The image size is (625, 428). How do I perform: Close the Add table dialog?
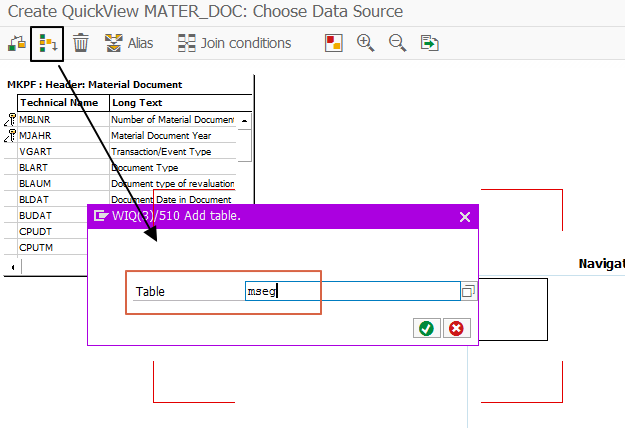pos(465,217)
